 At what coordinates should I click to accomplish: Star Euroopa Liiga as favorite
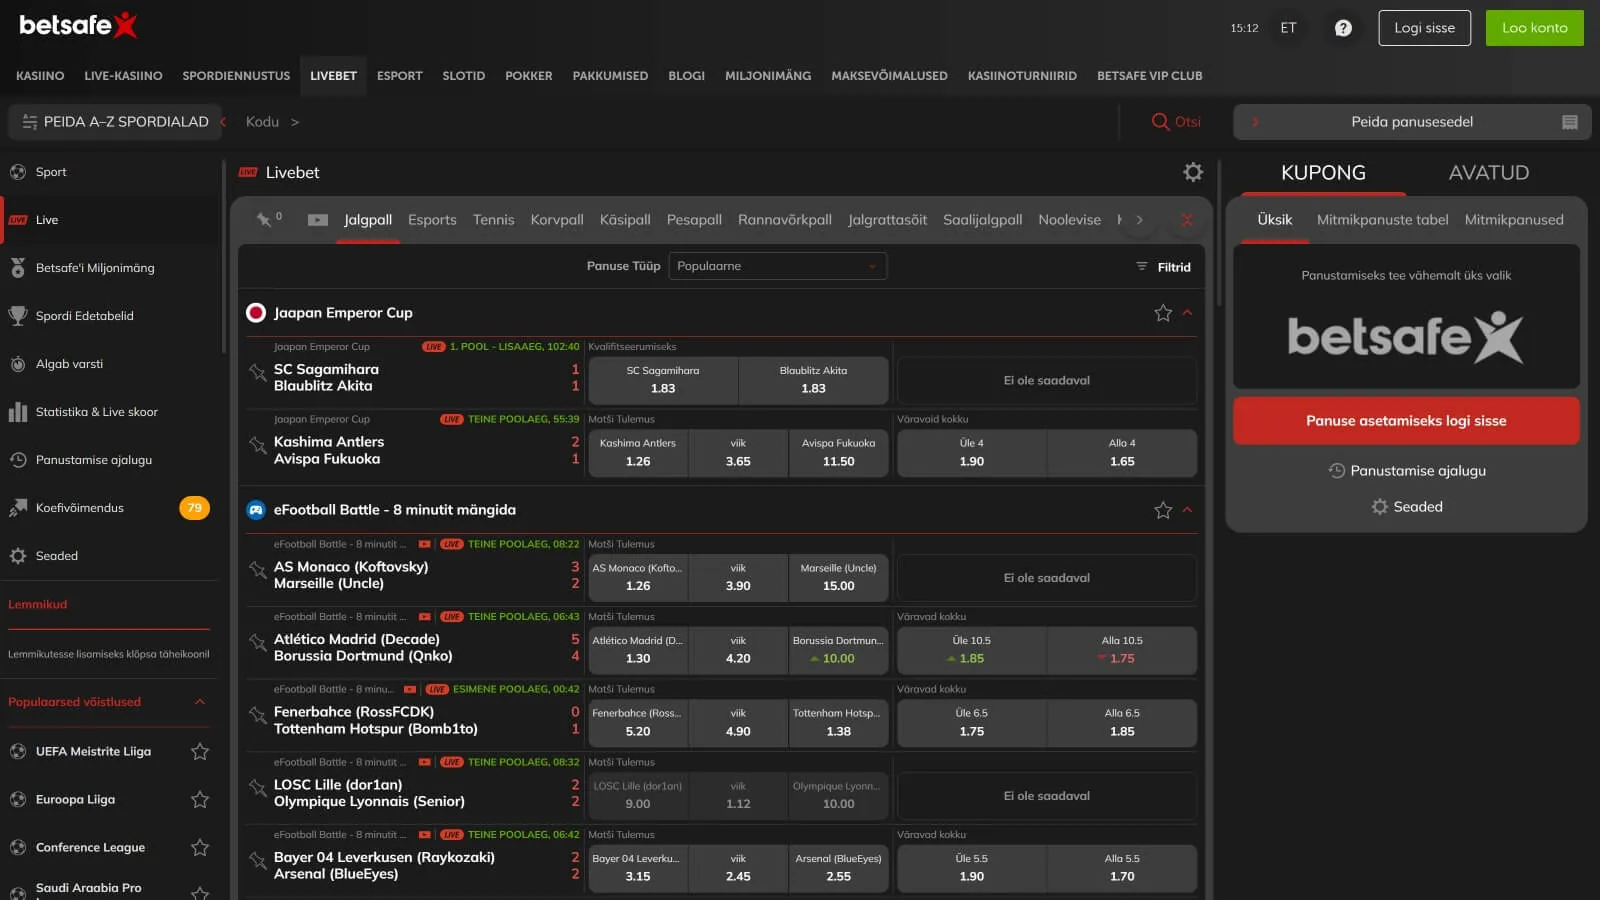tap(200, 799)
